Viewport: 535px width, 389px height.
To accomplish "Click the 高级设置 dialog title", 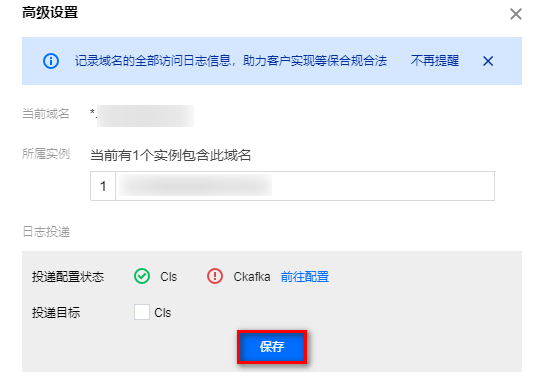I will pos(50,13).
